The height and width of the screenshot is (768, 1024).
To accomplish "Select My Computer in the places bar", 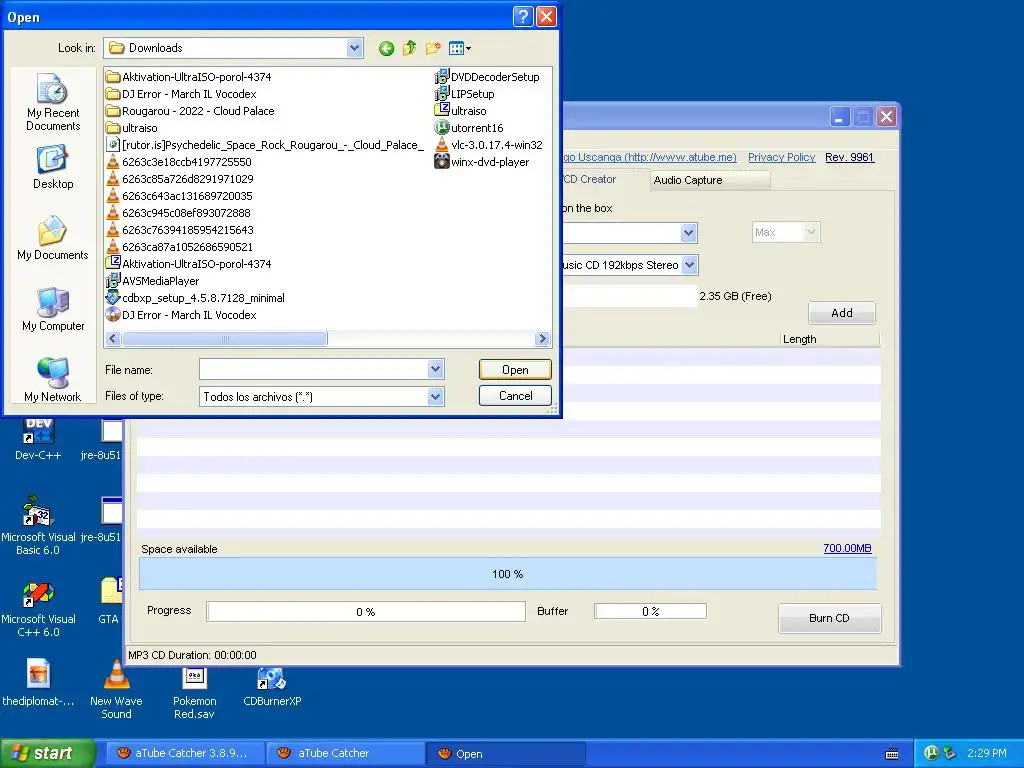I will 53,310.
